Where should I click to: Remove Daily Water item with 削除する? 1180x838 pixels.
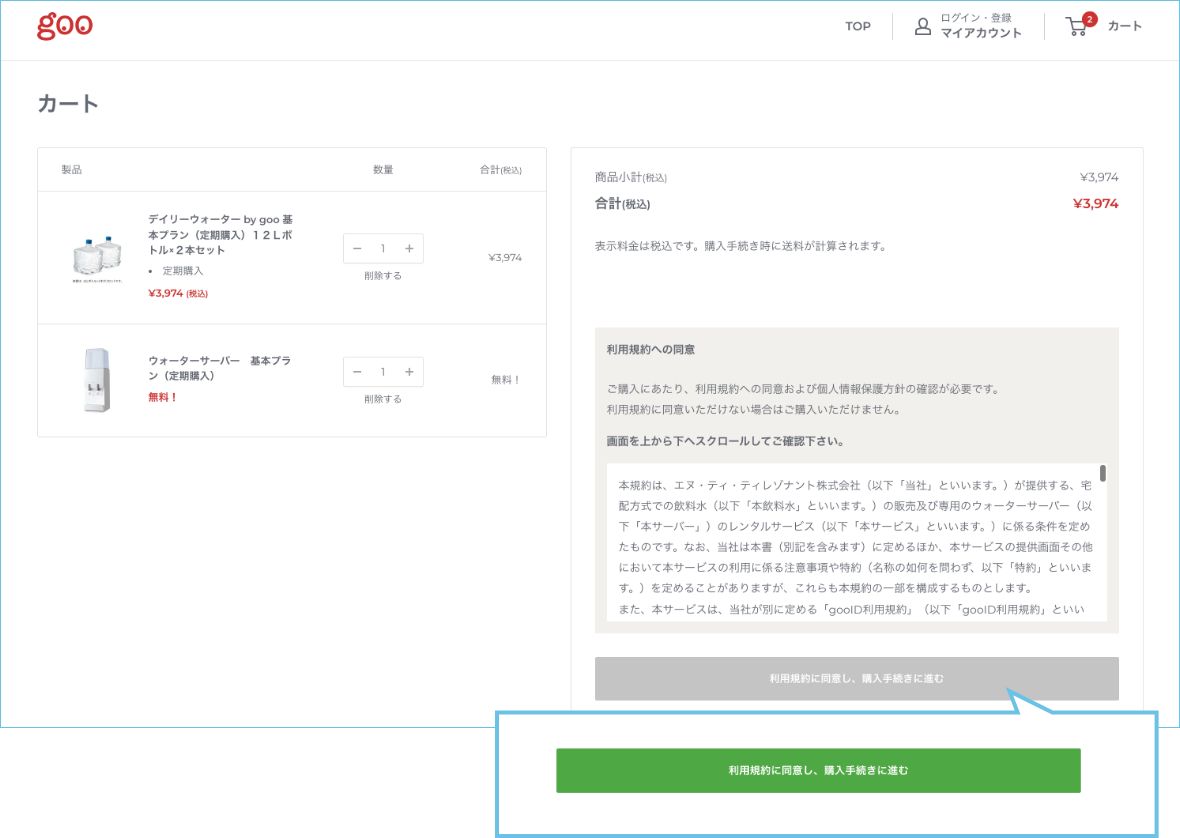[383, 276]
